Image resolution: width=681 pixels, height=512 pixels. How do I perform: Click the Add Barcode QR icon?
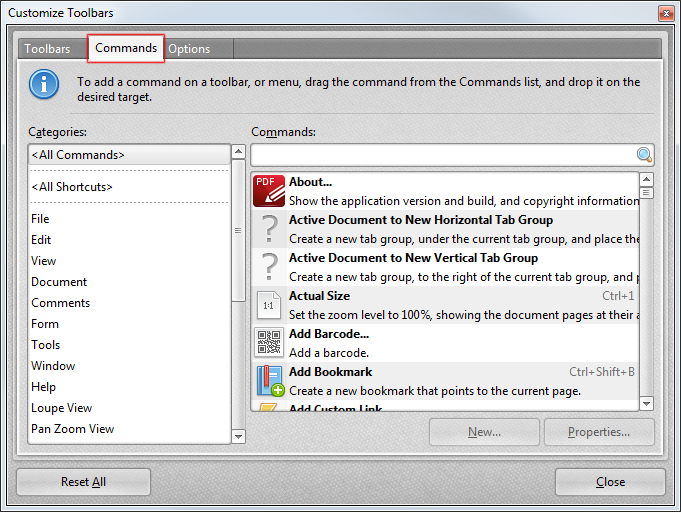click(x=269, y=343)
